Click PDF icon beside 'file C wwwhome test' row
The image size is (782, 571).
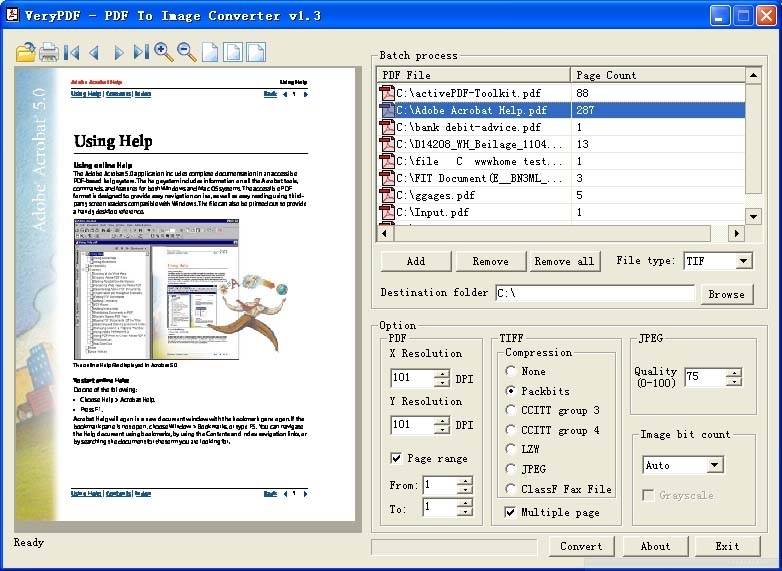[387, 161]
